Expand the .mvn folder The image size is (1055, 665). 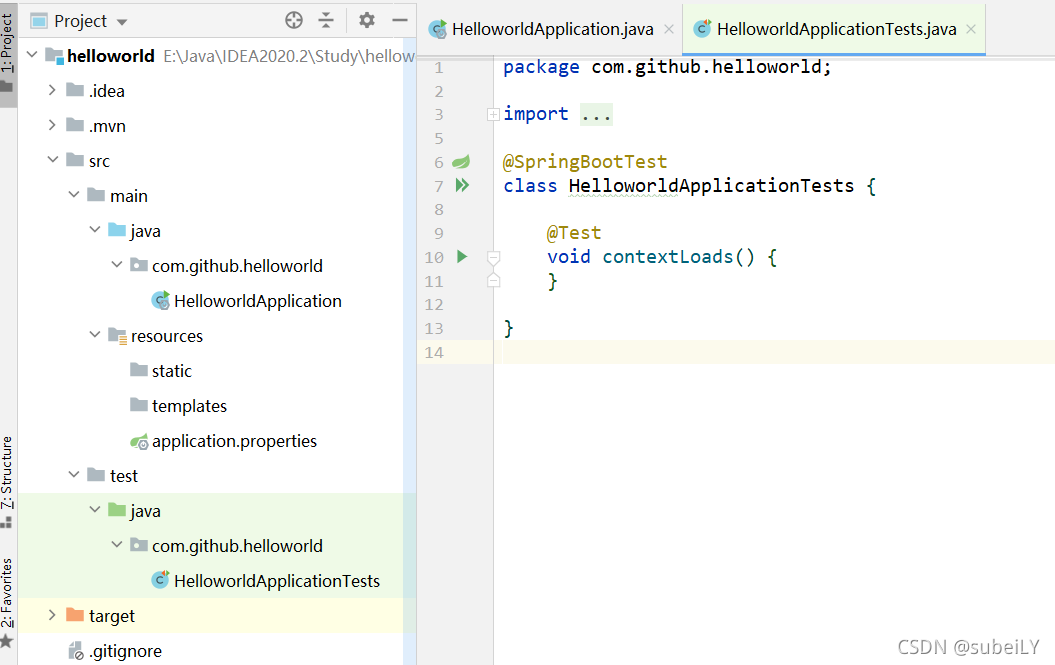click(x=52, y=125)
